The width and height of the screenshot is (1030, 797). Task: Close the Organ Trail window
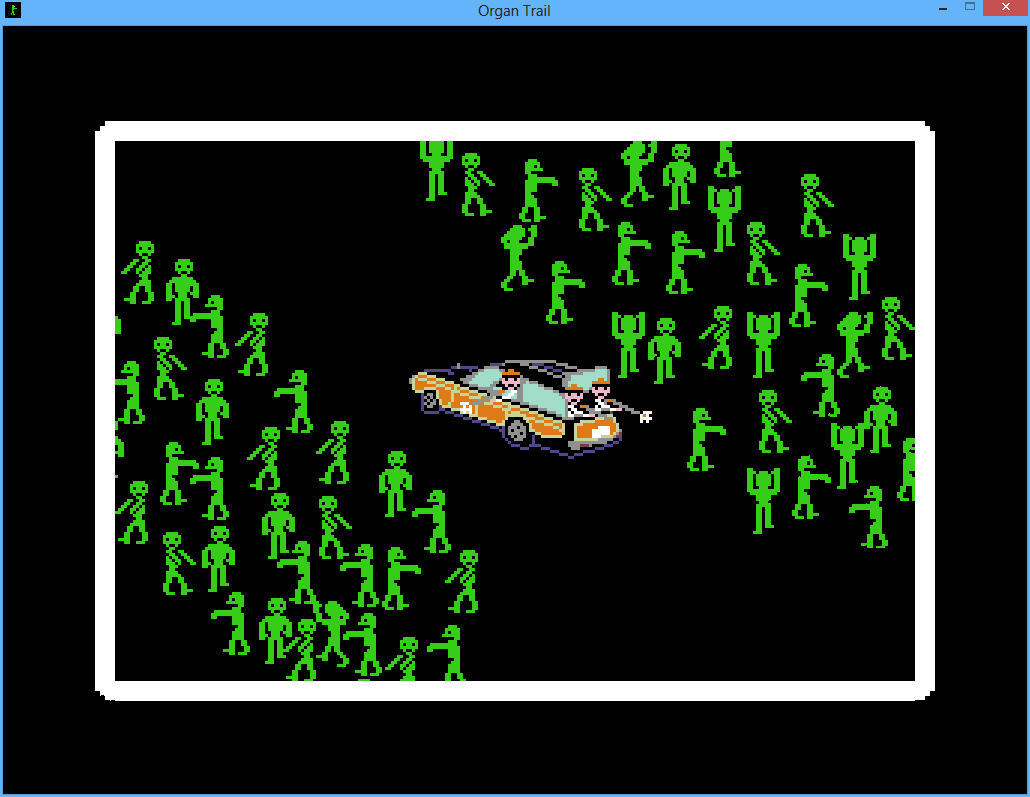tap(1006, 7)
